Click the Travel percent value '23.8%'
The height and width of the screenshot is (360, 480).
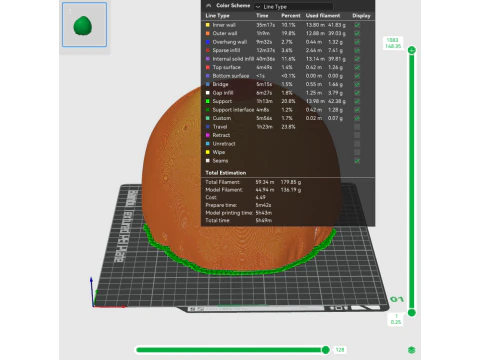tap(288, 127)
